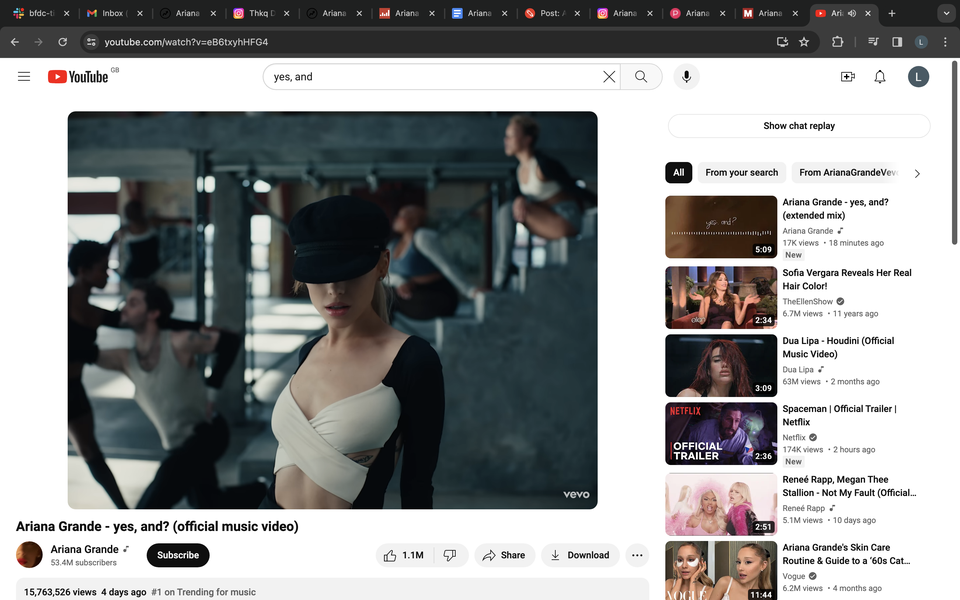Click the Share button
960x600 pixels.
coord(504,555)
